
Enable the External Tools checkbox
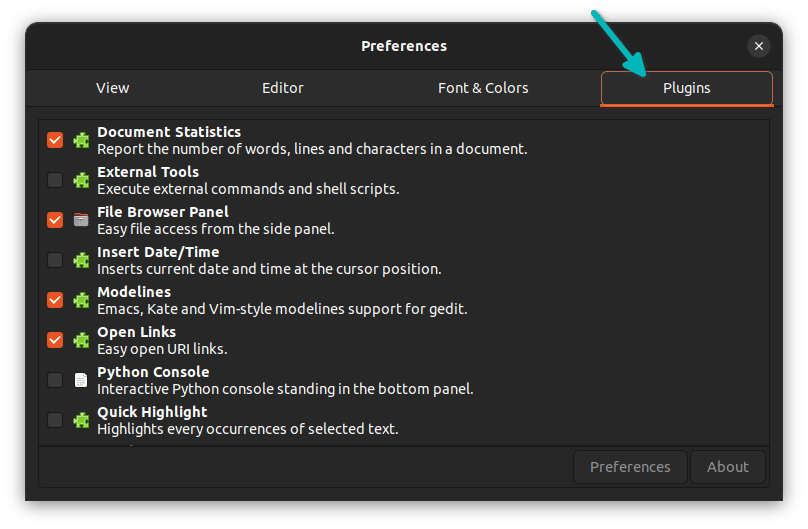55,180
